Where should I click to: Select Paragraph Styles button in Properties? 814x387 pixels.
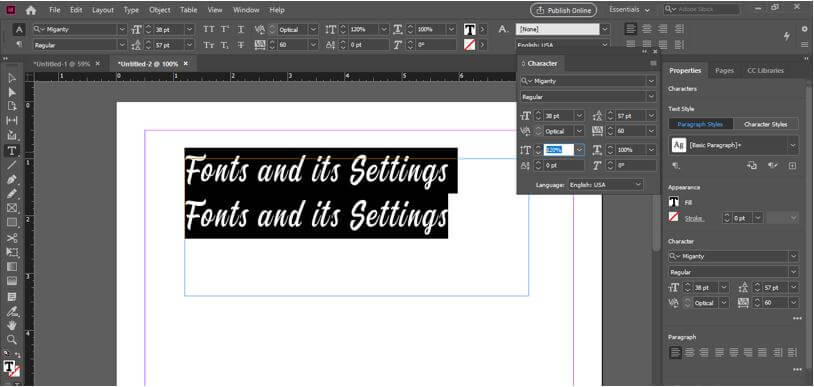point(701,124)
